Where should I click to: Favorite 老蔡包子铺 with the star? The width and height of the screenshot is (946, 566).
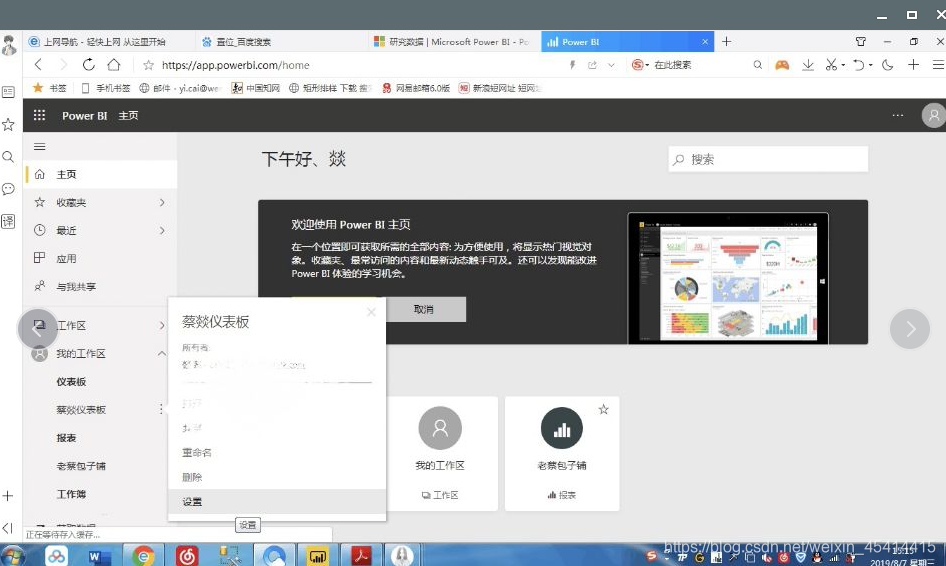tap(603, 410)
